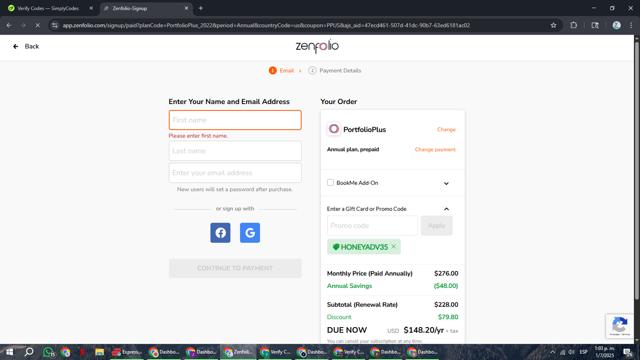Open File Explorer from the taskbar
640x360 pixels.
(99, 352)
